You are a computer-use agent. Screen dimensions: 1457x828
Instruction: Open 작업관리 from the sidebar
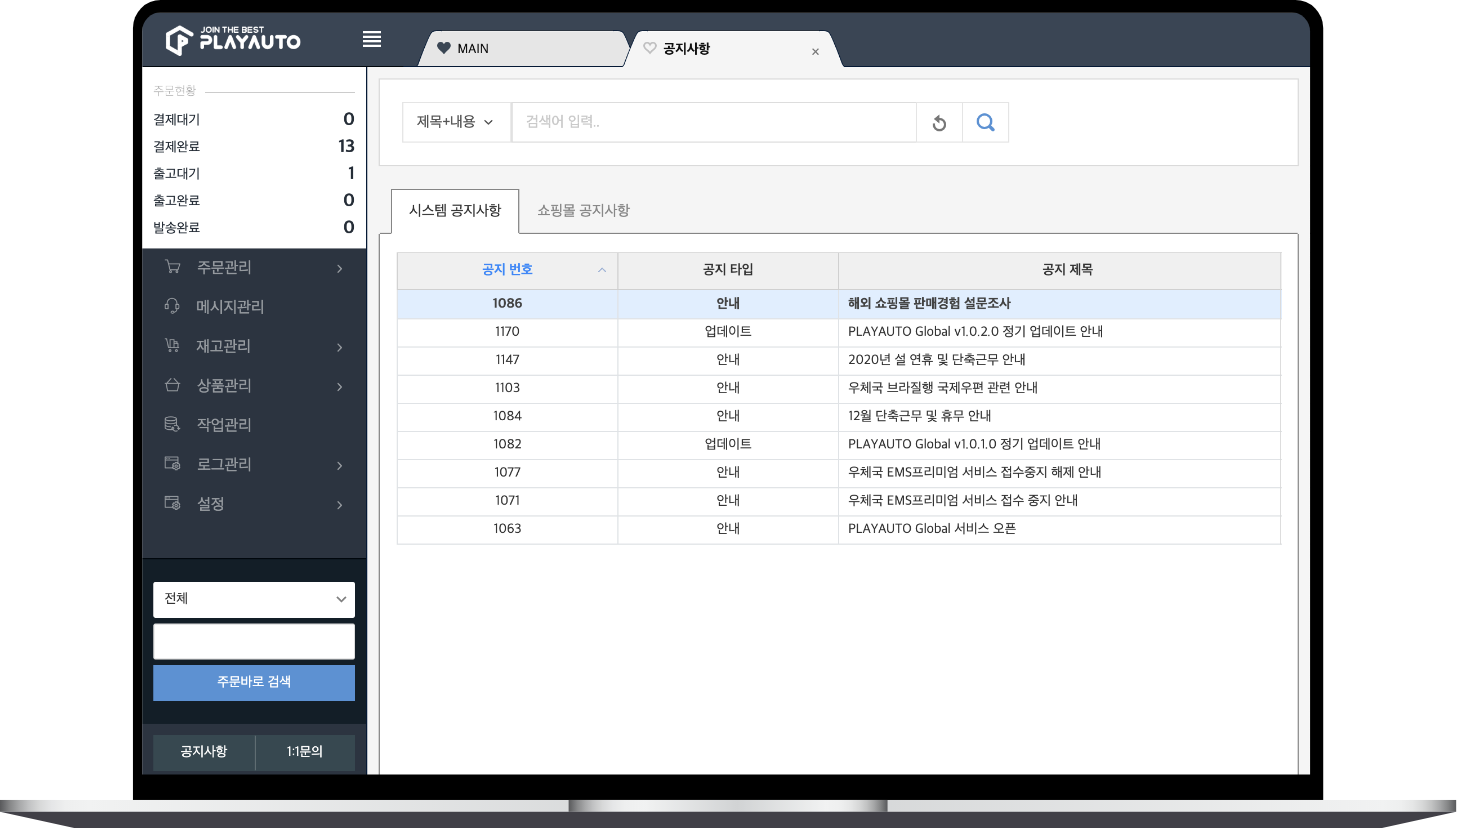(224, 425)
